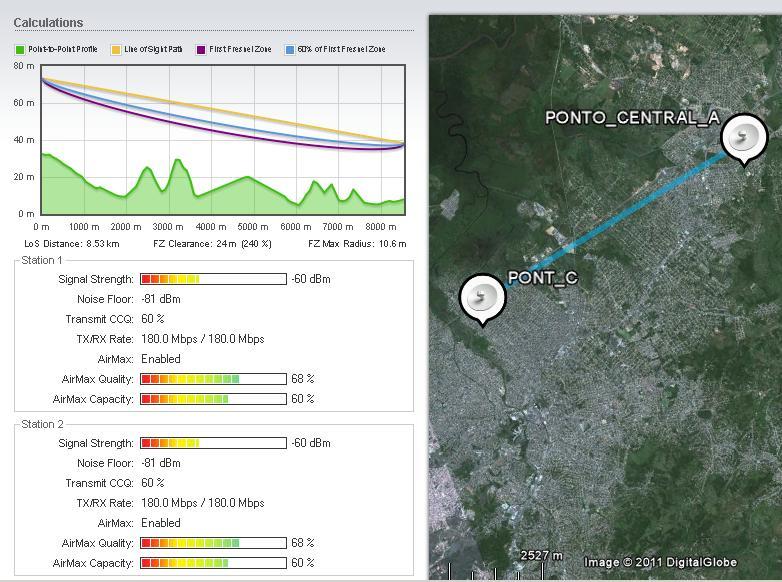Click Station 2 Noise Floor value -81 dBm

(161, 463)
